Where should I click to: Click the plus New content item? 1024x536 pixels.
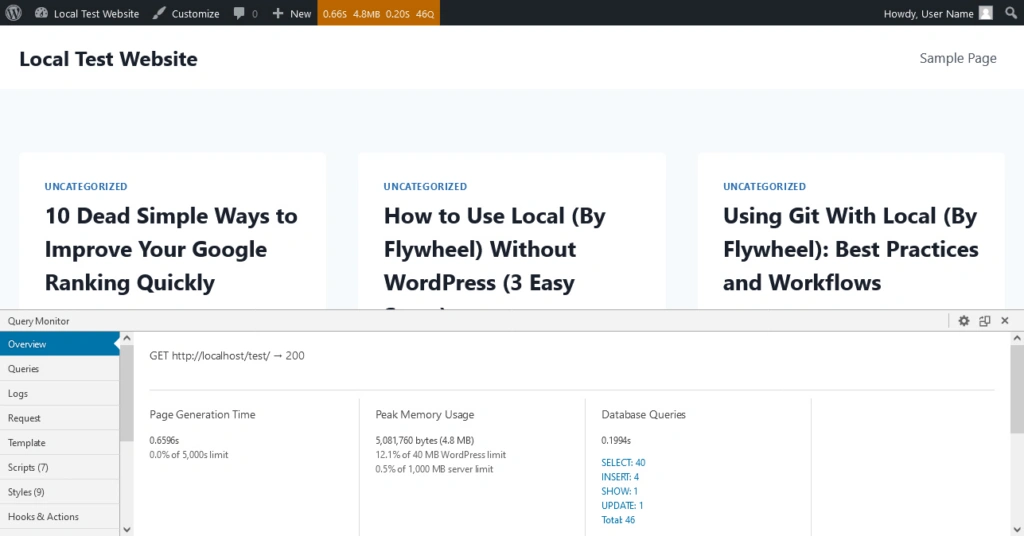point(292,14)
